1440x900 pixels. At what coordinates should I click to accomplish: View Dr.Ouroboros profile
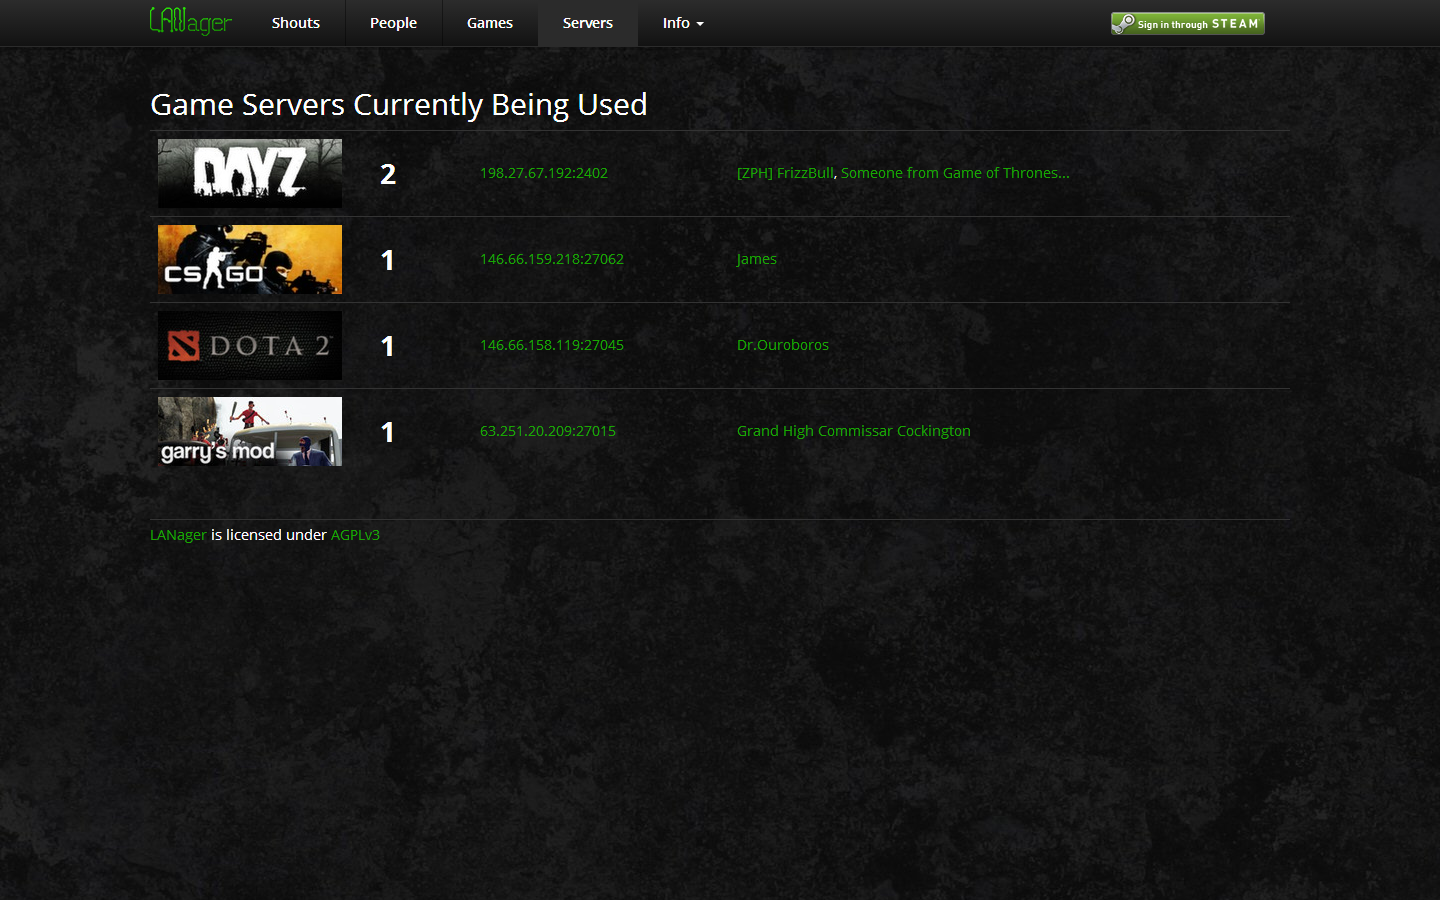(783, 345)
